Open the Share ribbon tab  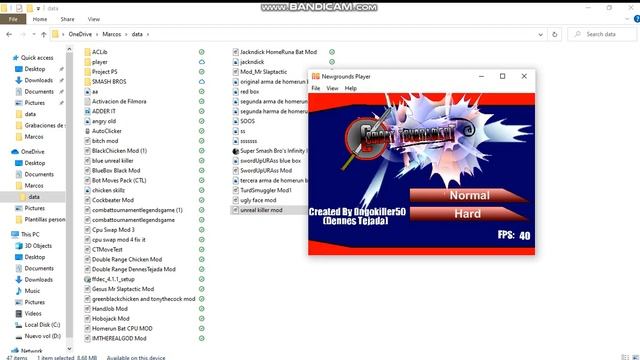[x=67, y=19]
